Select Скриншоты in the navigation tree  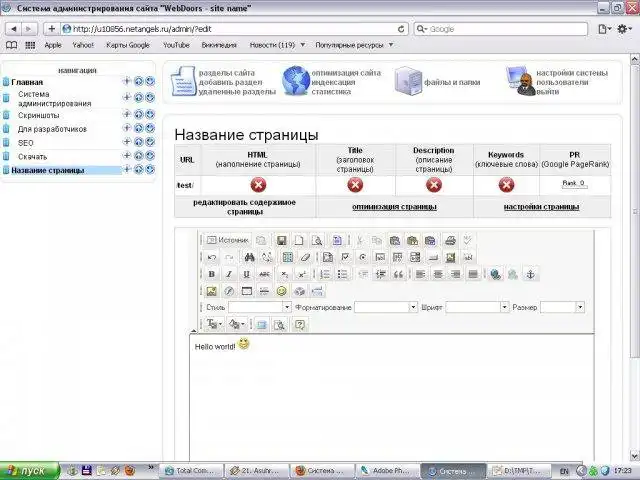coord(38,116)
